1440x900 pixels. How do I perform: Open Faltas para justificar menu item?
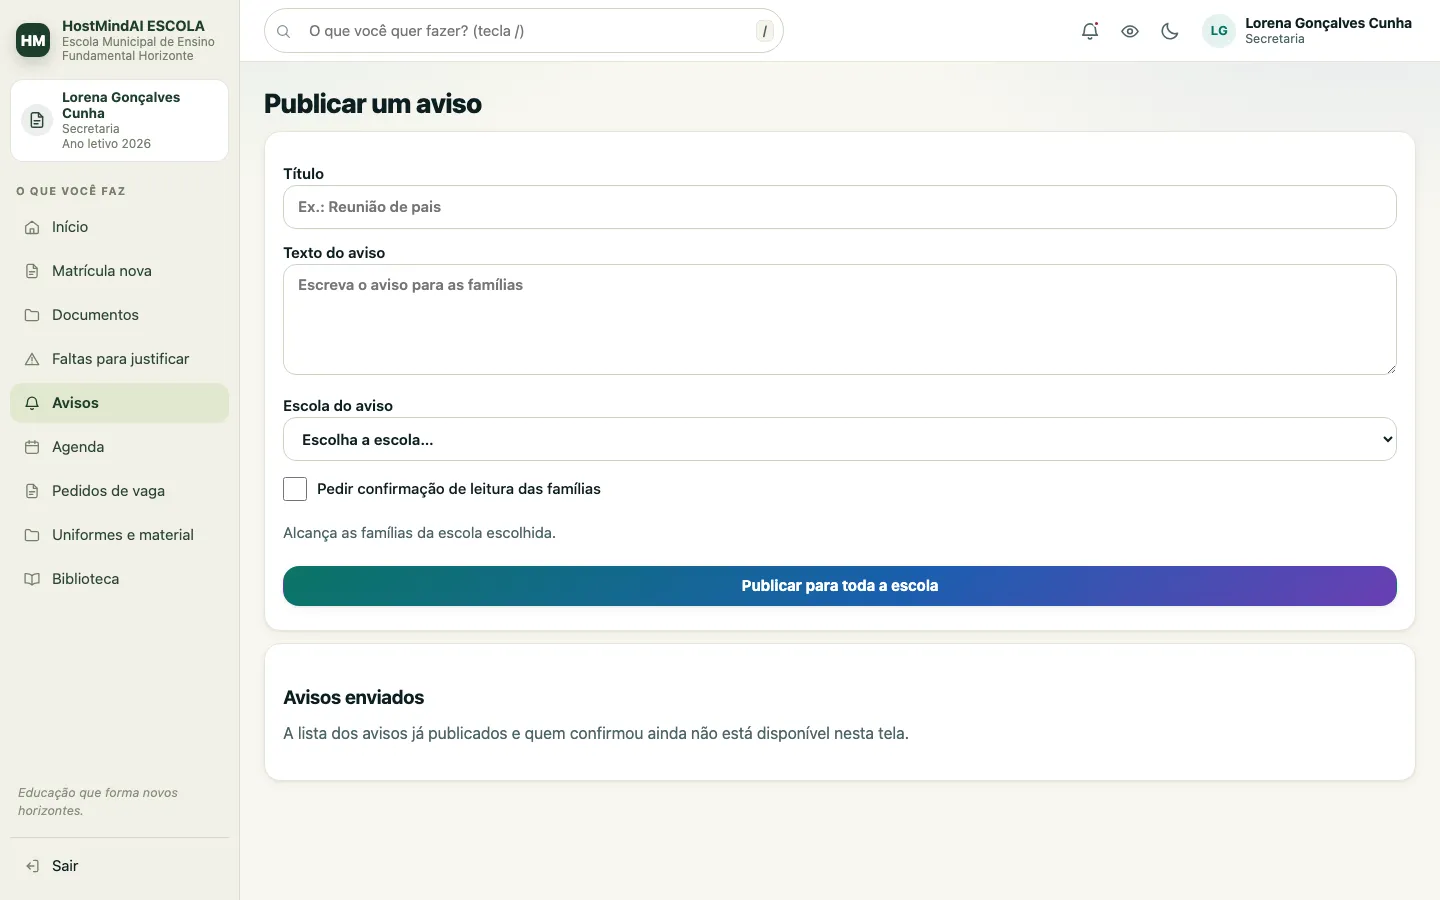tap(120, 359)
